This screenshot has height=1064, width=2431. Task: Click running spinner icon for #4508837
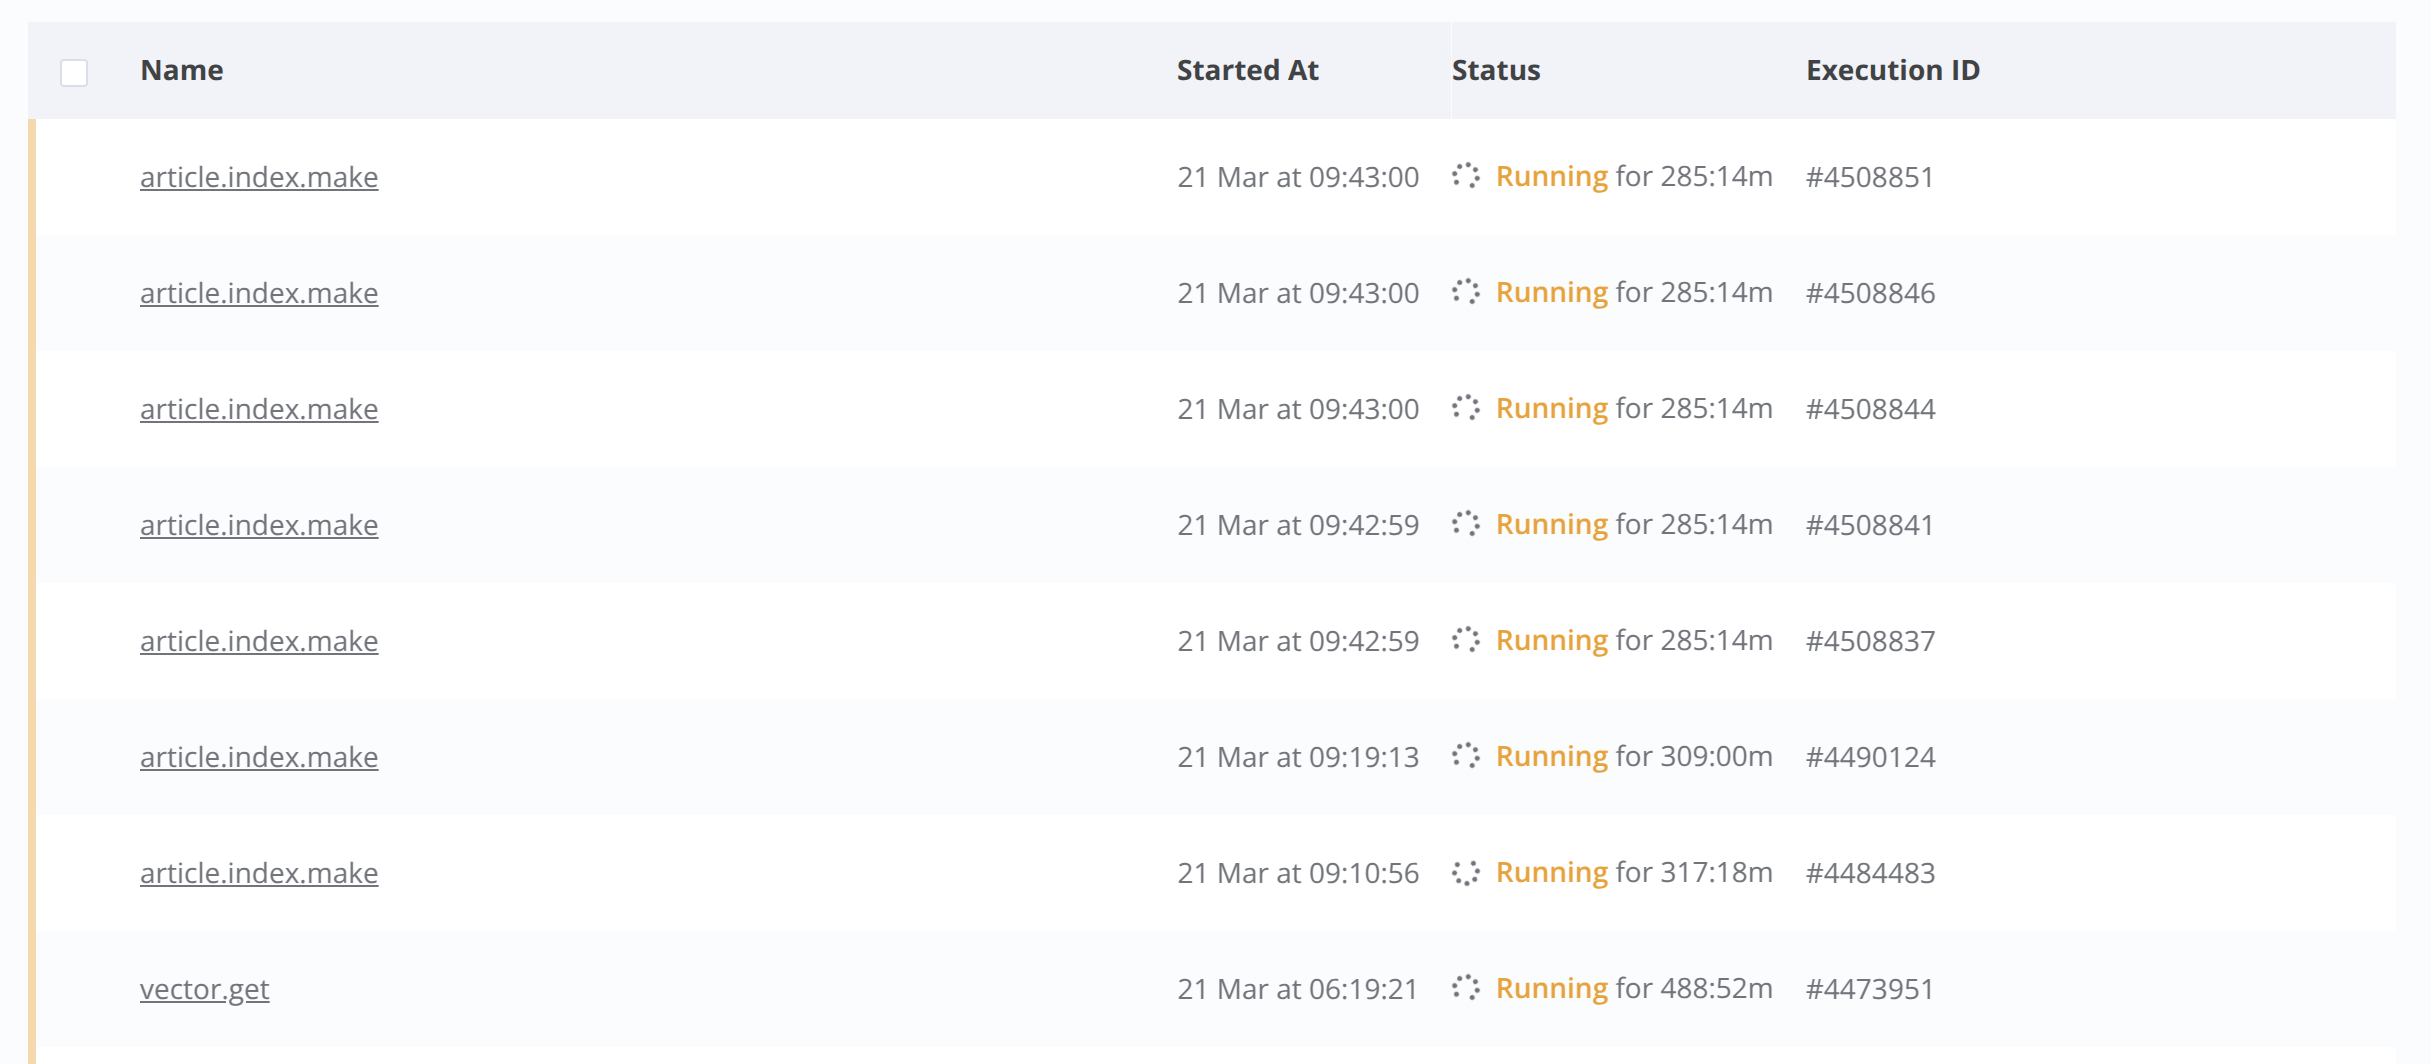point(1466,640)
